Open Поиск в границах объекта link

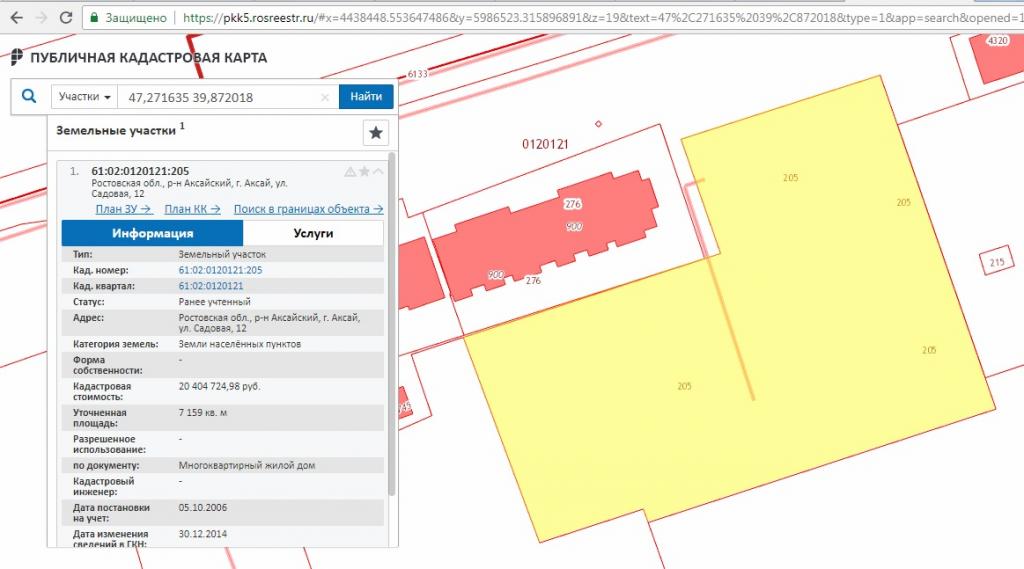pos(308,209)
